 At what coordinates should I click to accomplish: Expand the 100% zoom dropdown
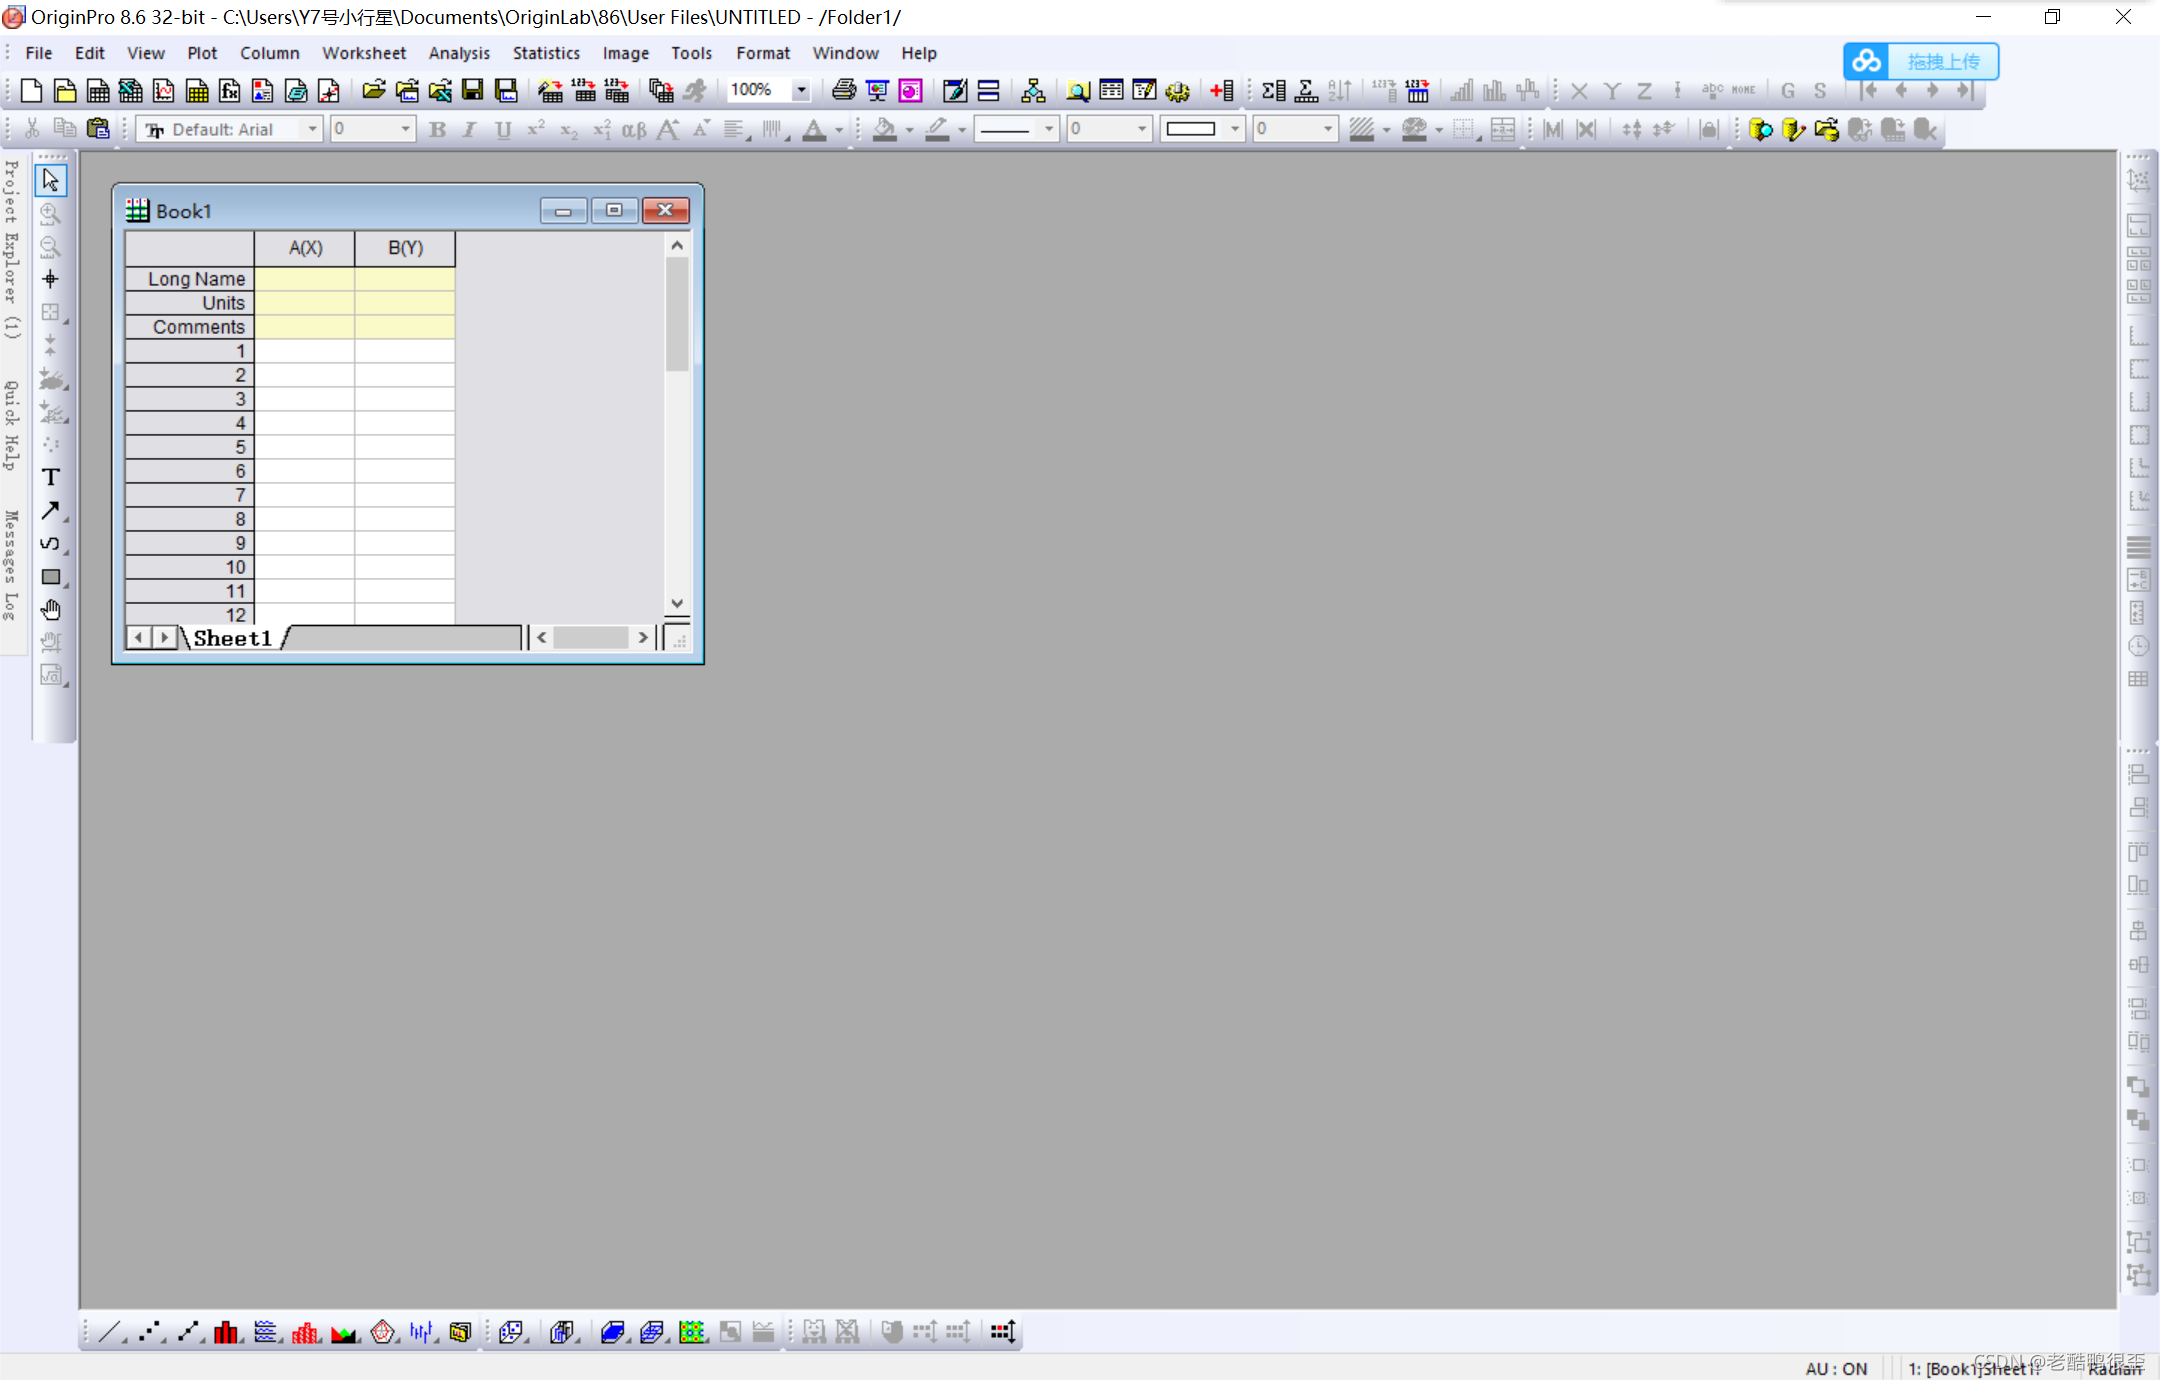[x=801, y=90]
